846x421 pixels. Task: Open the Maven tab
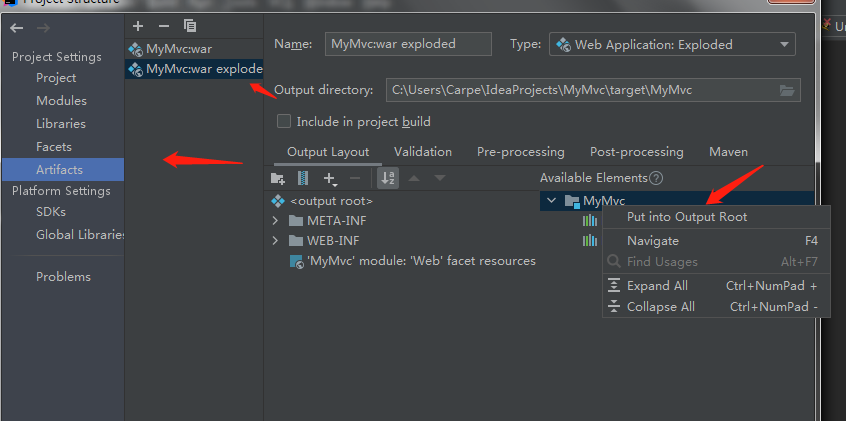click(x=728, y=152)
